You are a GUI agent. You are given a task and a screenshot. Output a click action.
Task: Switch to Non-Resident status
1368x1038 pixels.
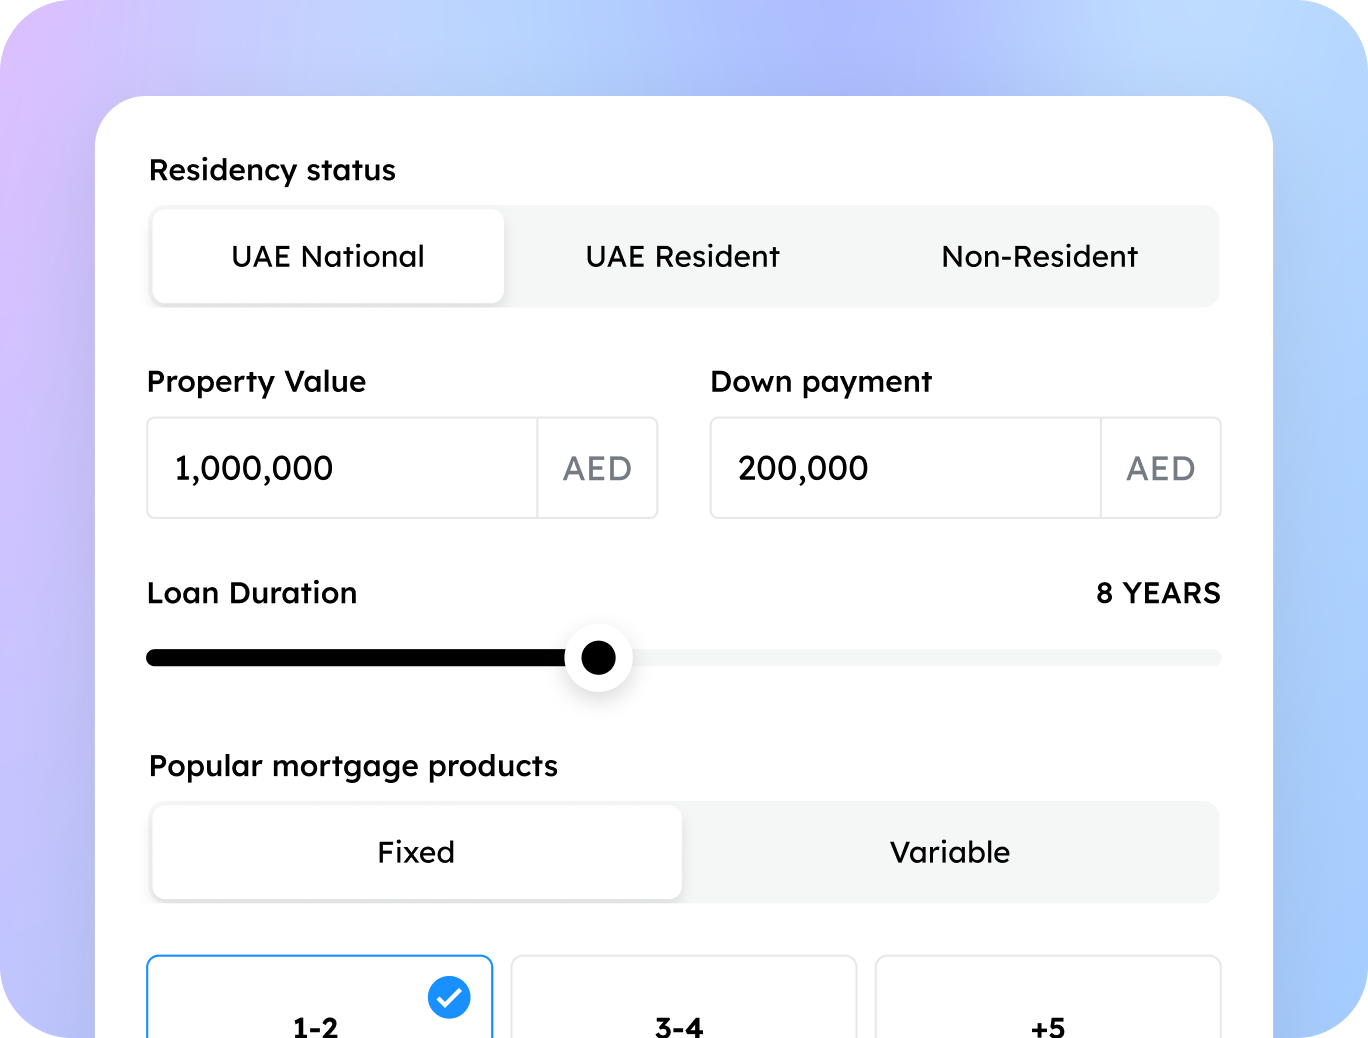click(x=1039, y=257)
